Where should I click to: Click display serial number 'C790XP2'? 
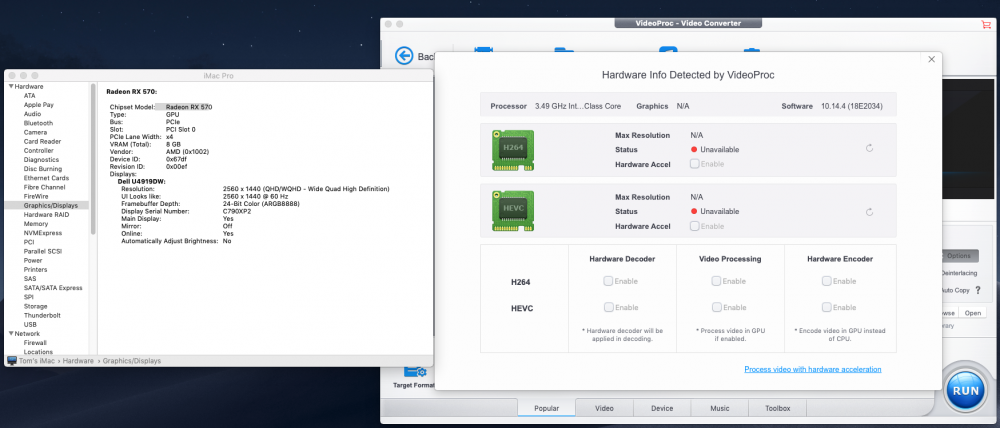[x=237, y=211]
